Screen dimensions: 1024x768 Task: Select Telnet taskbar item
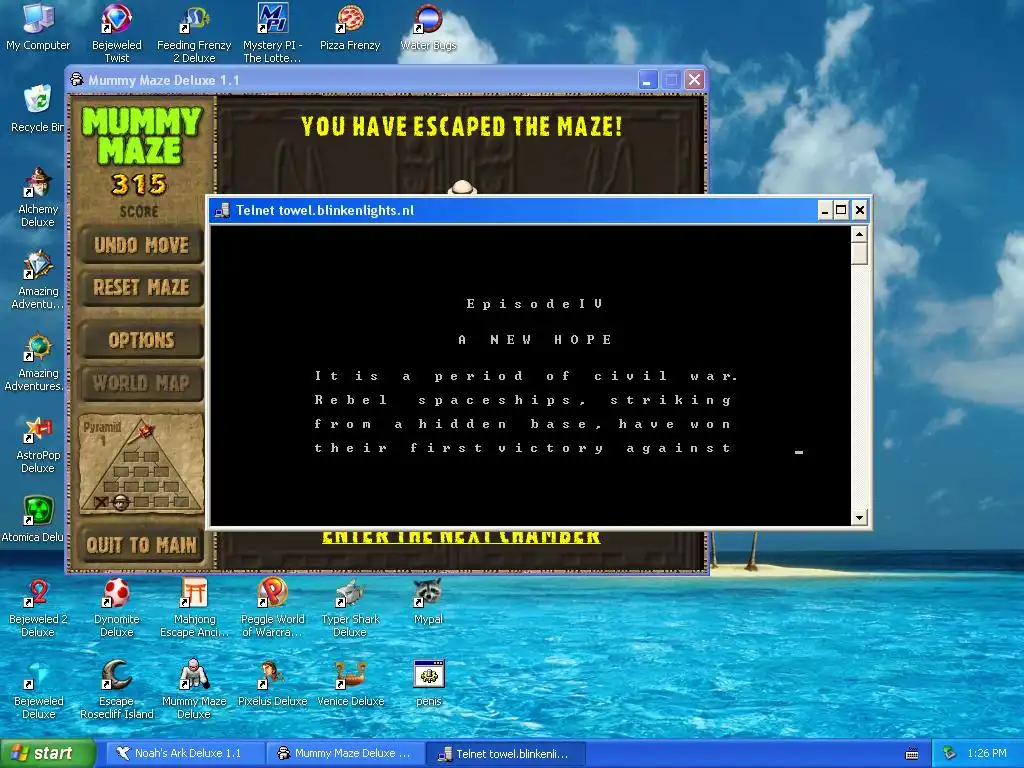[507, 753]
